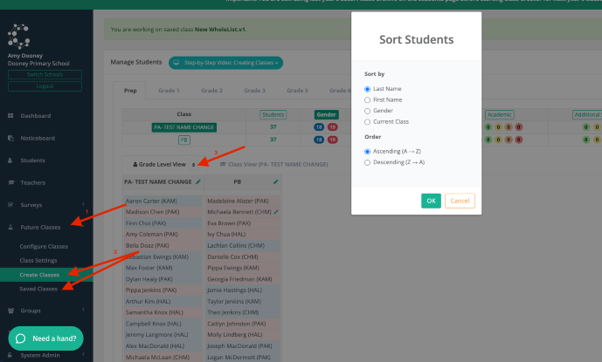Click the Surveys checkbox icon
Image resolution: width=602 pixels, height=362 pixels.
10,205
